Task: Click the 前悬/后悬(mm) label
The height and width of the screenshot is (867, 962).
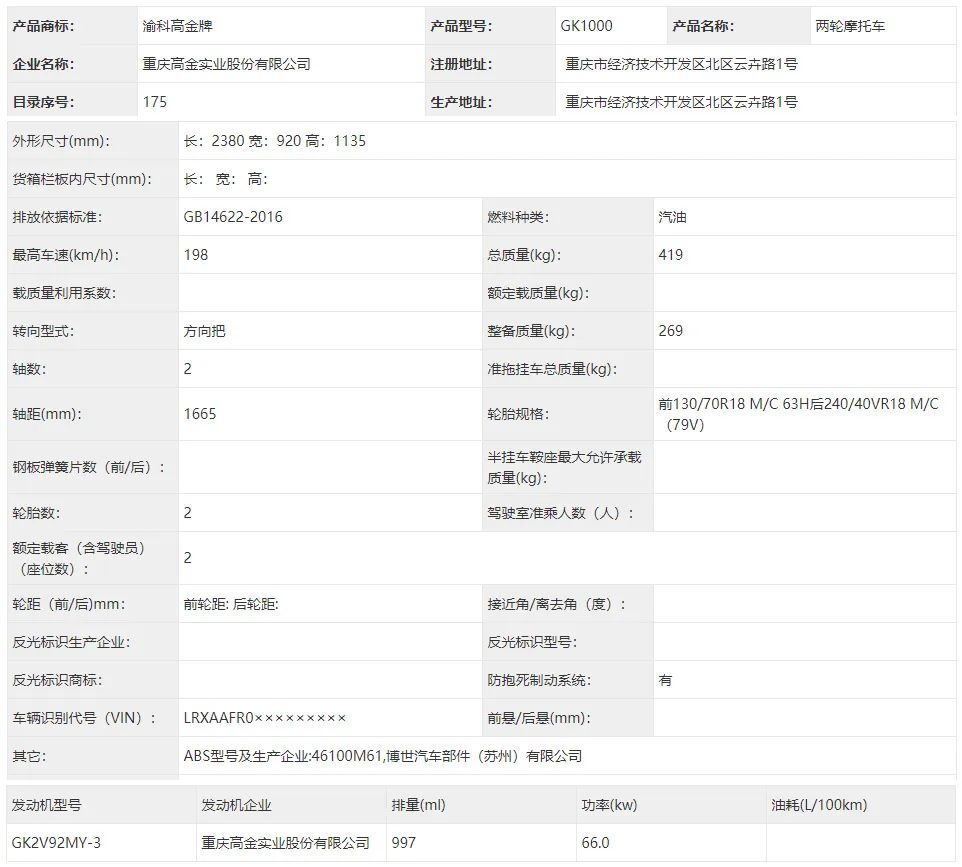Action: [539, 719]
